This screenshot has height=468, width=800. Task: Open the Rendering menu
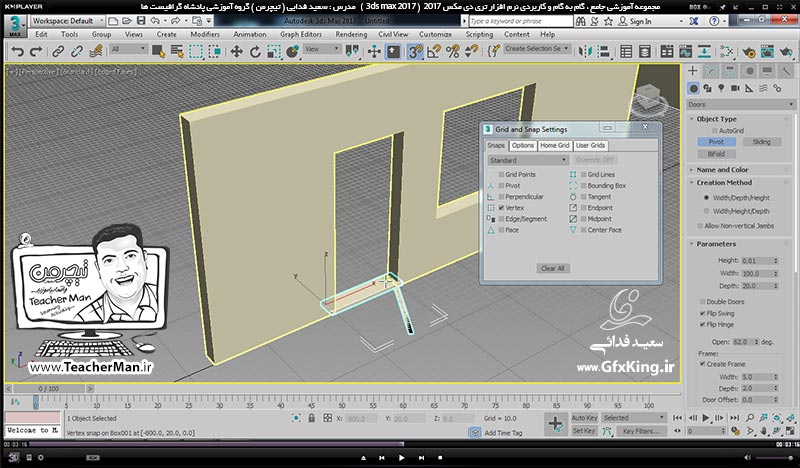coord(351,34)
